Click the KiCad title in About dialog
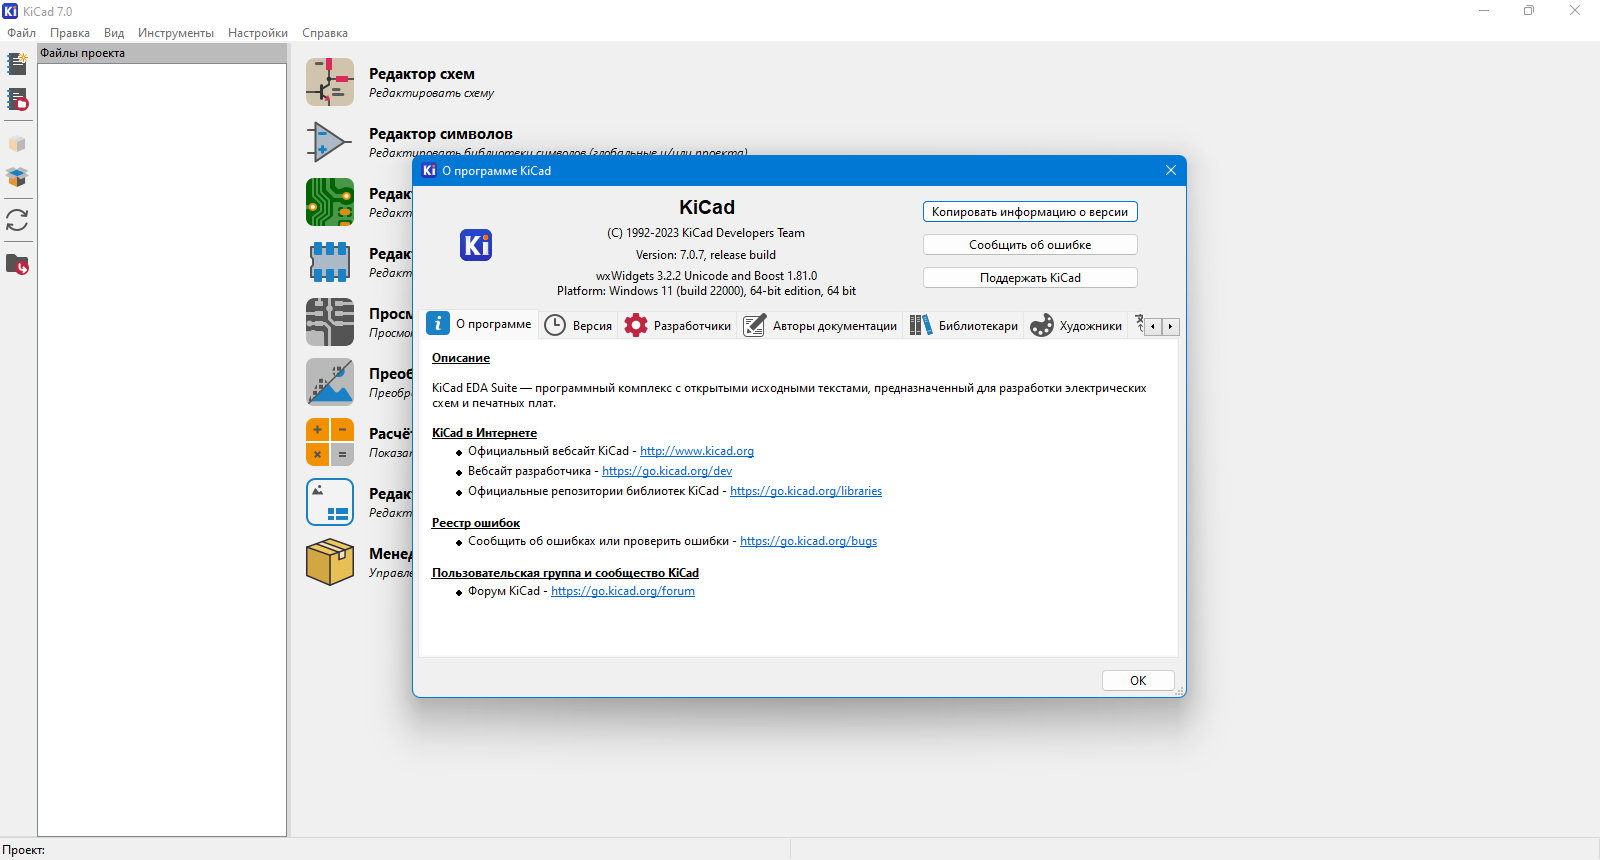The image size is (1600, 860). tap(707, 207)
